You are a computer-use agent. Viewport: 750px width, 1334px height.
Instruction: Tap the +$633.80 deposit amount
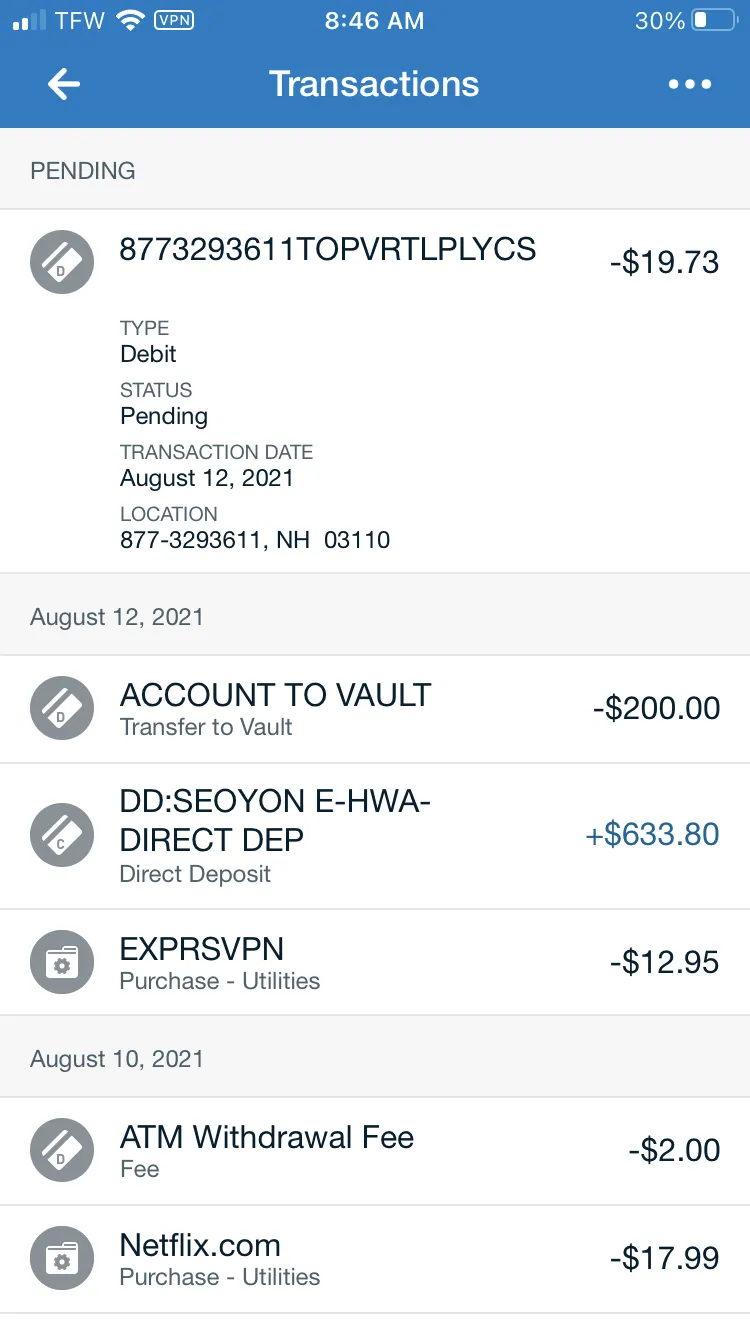tap(652, 834)
